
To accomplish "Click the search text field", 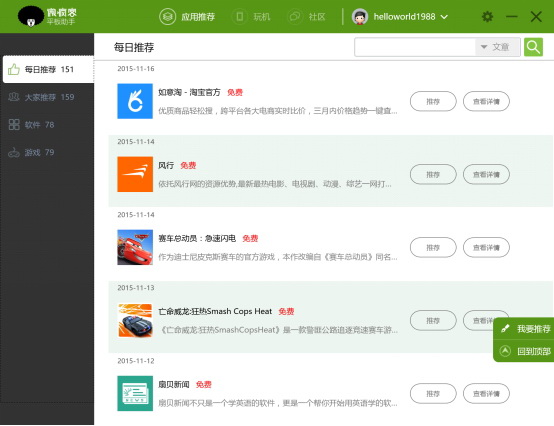I will pos(415,47).
